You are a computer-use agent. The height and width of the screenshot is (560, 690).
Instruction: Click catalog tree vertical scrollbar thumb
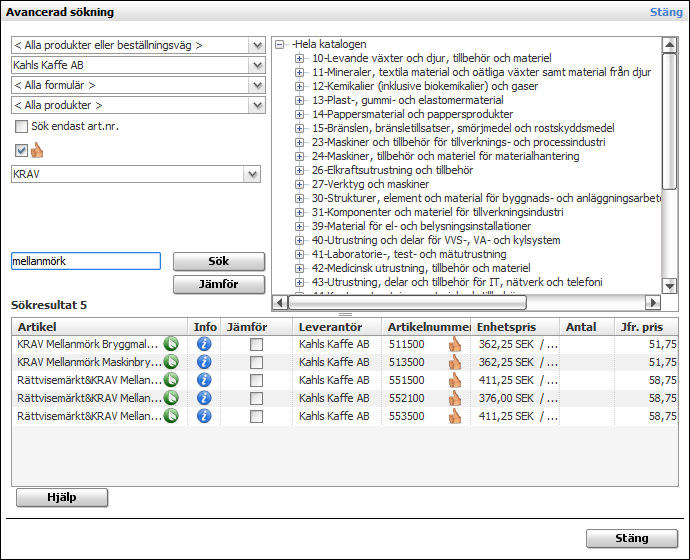(x=669, y=121)
